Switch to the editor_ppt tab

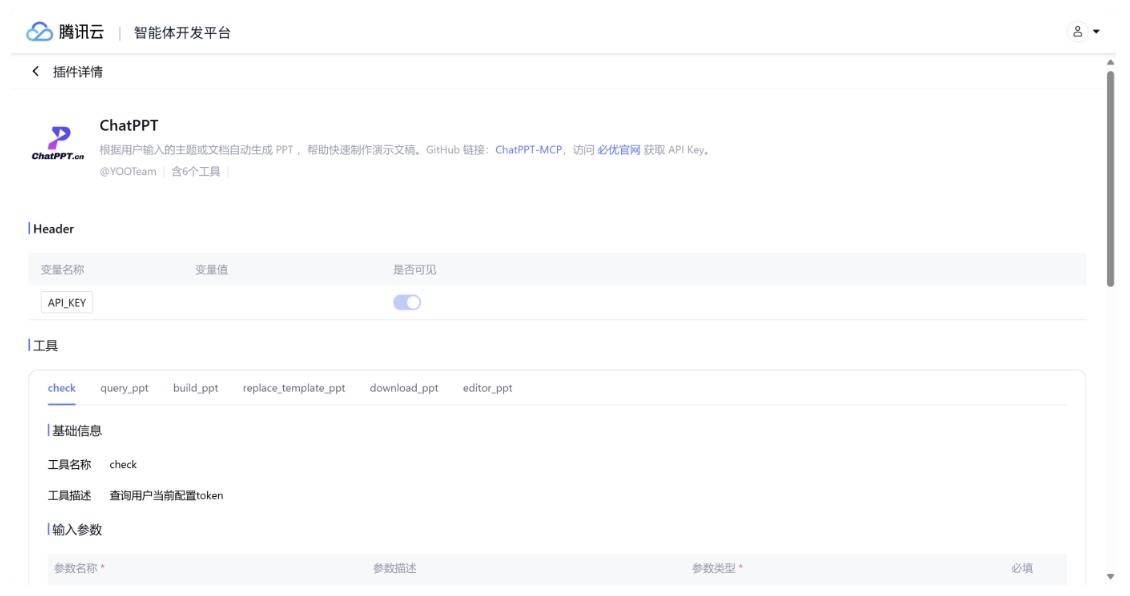(x=487, y=388)
